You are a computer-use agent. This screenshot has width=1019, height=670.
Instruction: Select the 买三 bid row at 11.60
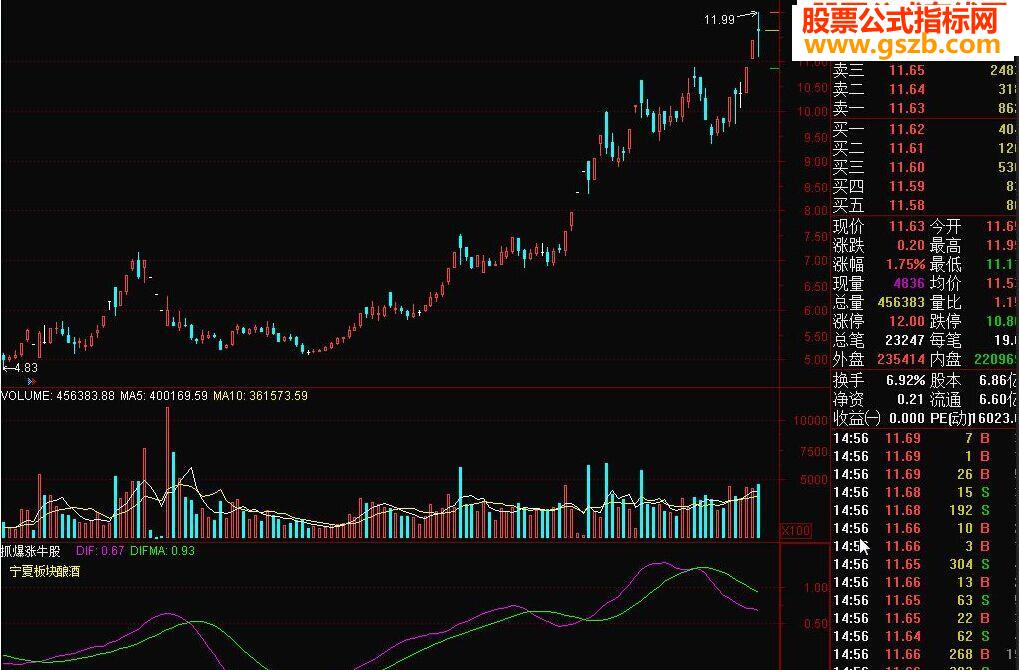click(x=924, y=167)
